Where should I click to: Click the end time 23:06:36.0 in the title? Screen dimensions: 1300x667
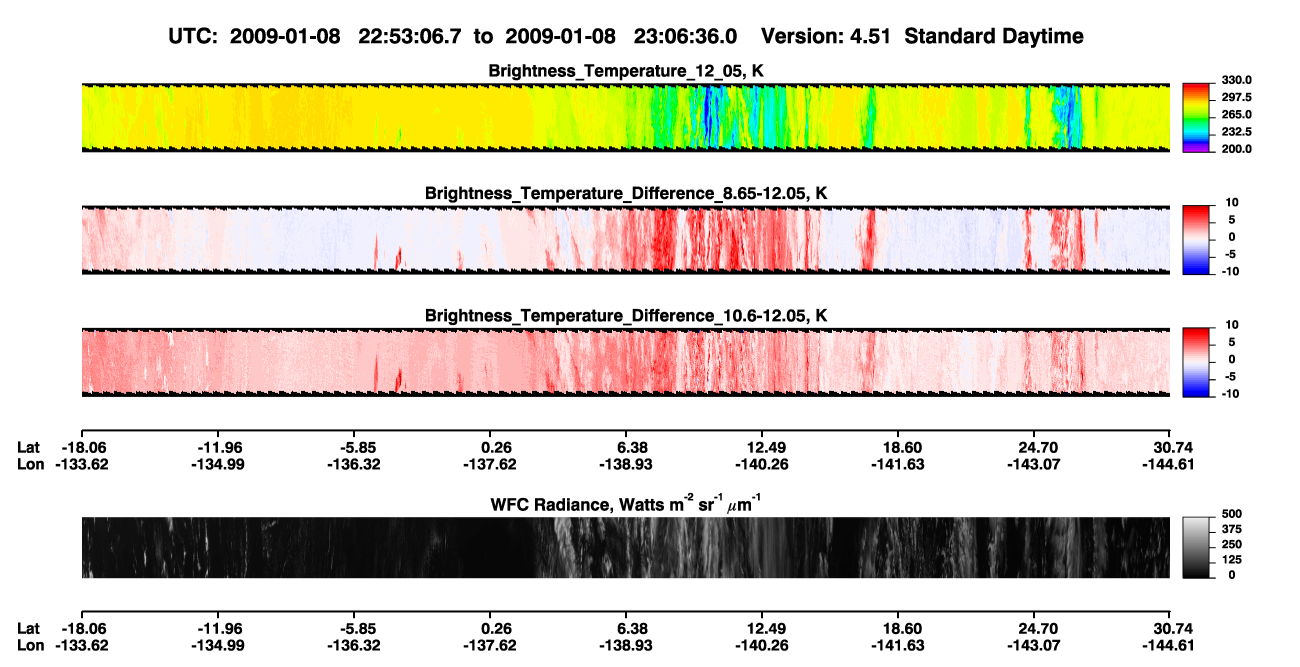point(686,36)
